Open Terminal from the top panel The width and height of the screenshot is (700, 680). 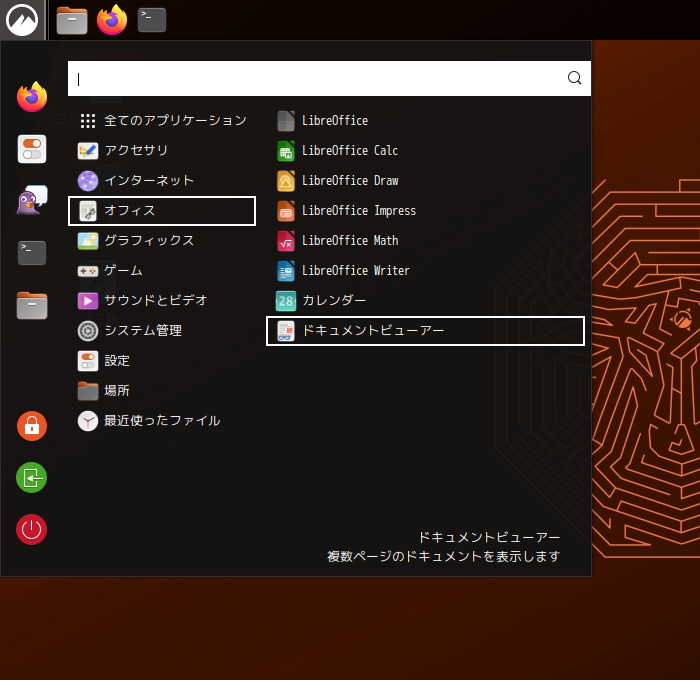coord(152,20)
